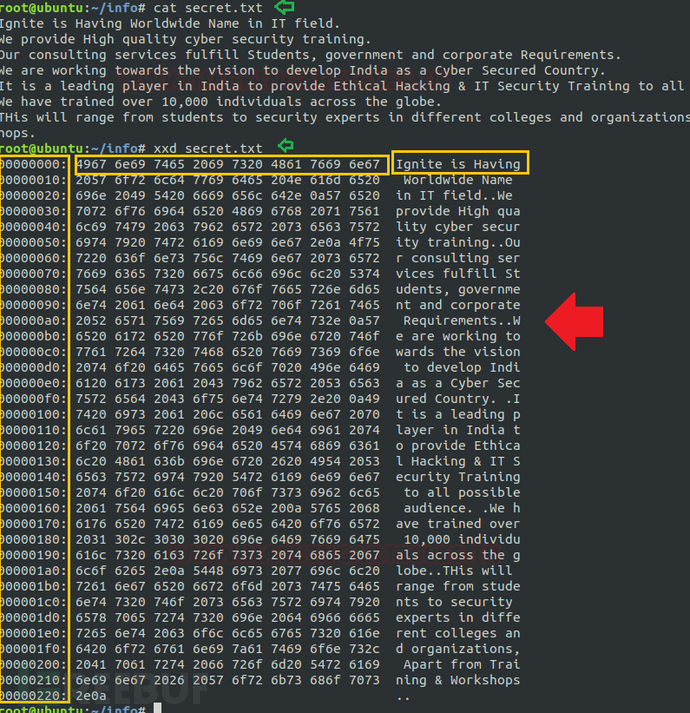Click line 'We have trained over 10,000 individuals'

pos(221,101)
